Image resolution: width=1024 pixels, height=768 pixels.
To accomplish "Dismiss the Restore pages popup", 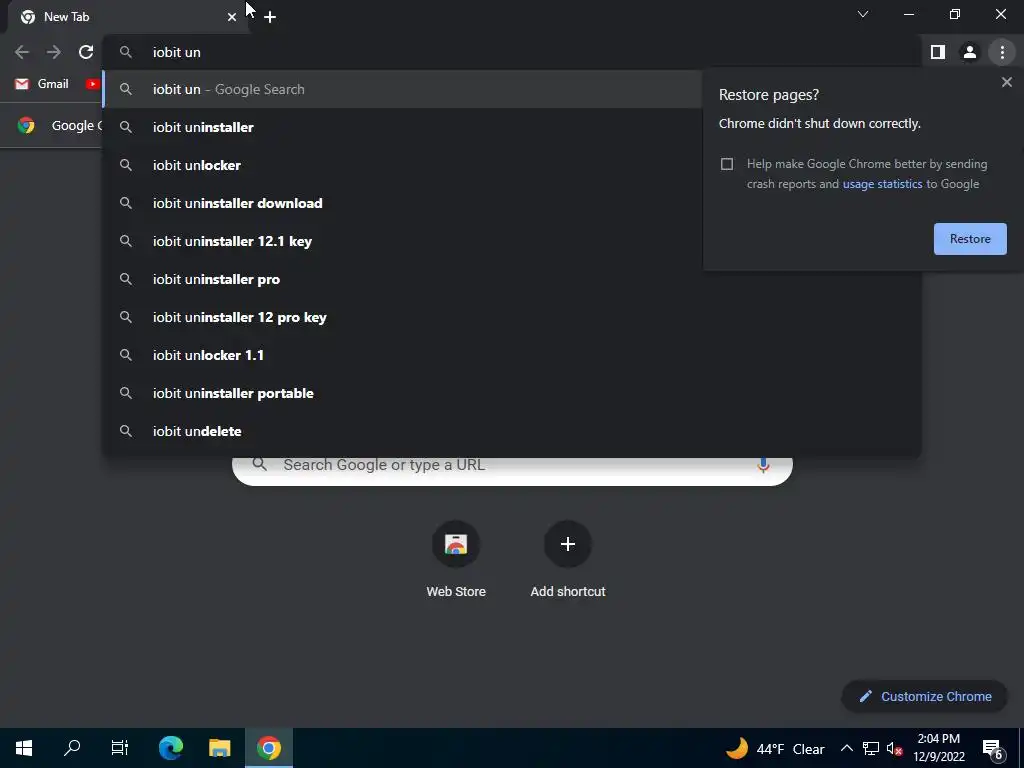I will pyautogui.click(x=1006, y=82).
